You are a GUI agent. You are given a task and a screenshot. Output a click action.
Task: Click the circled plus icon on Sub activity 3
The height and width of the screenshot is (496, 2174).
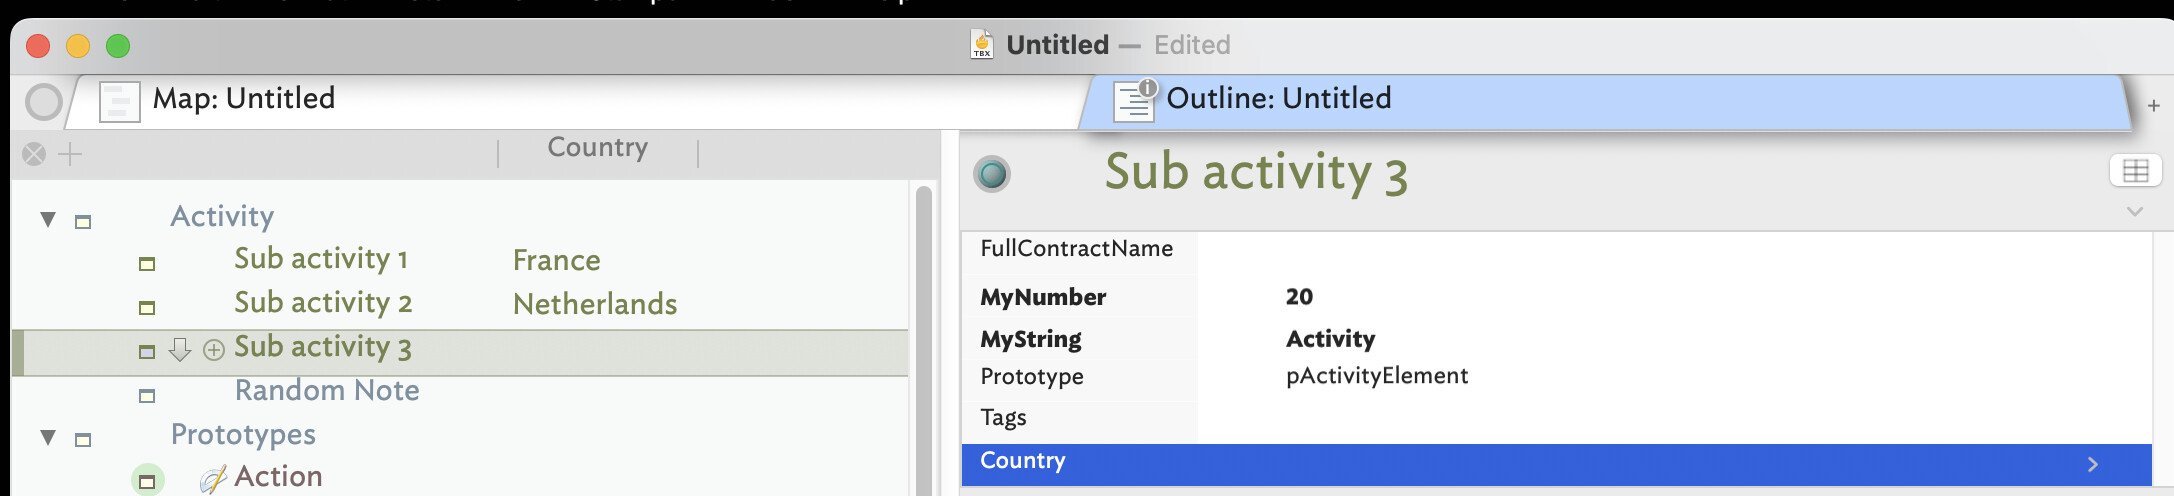214,349
